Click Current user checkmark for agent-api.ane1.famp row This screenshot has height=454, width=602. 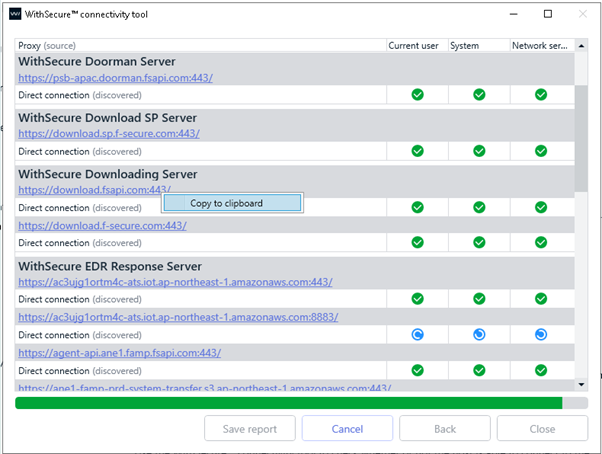pyautogui.click(x=417, y=370)
